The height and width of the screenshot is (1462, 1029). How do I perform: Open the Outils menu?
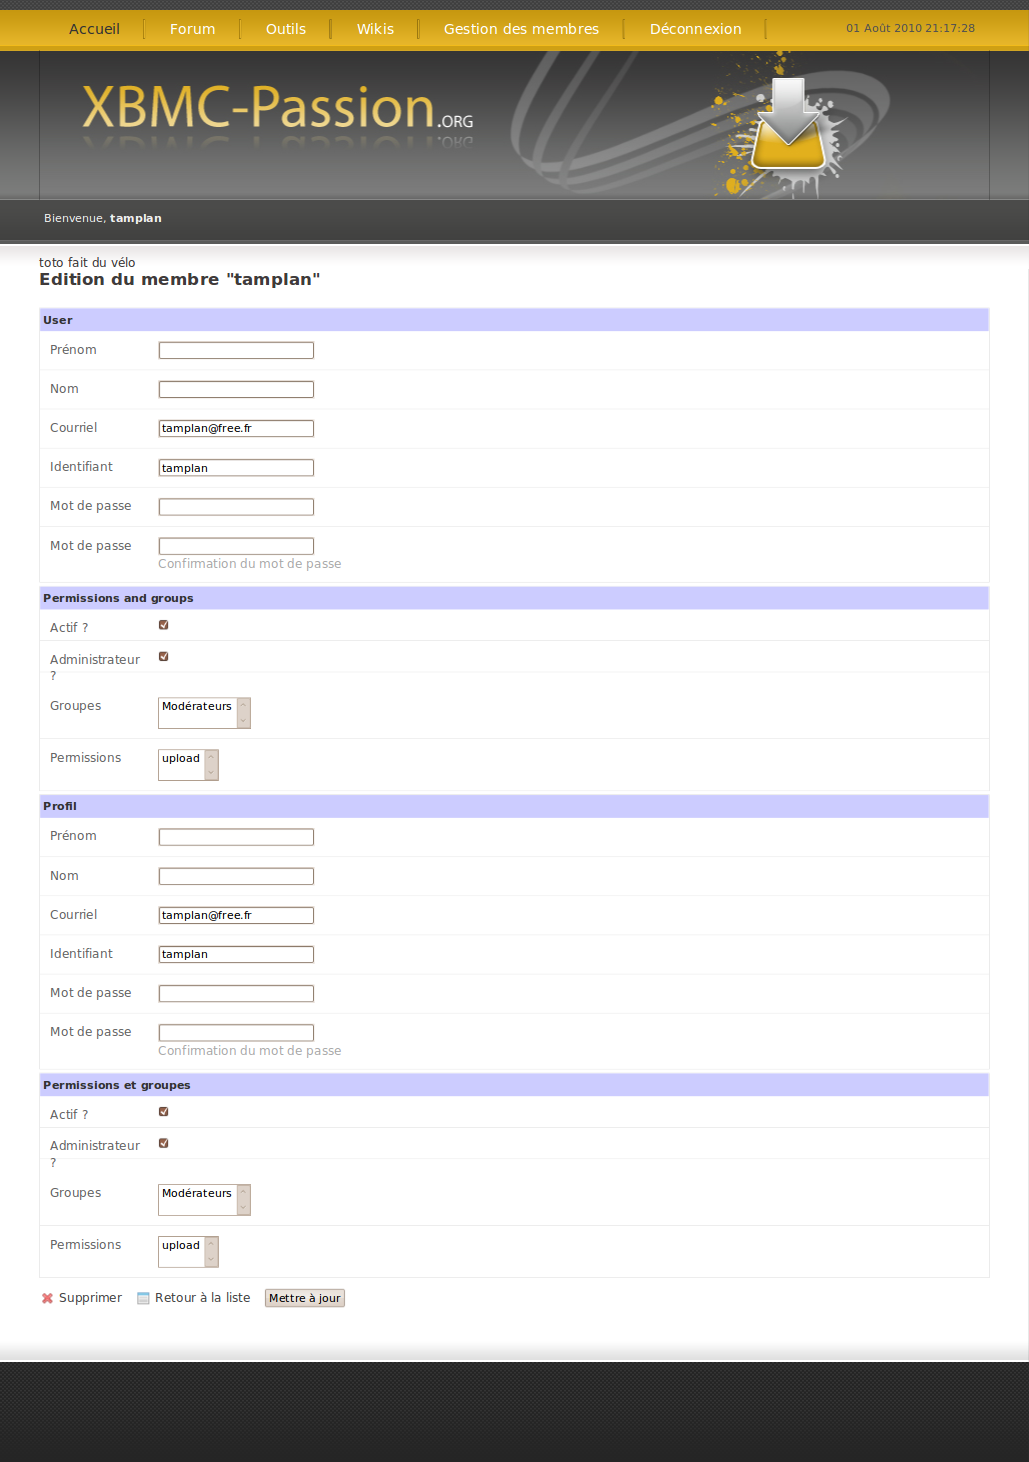286,29
